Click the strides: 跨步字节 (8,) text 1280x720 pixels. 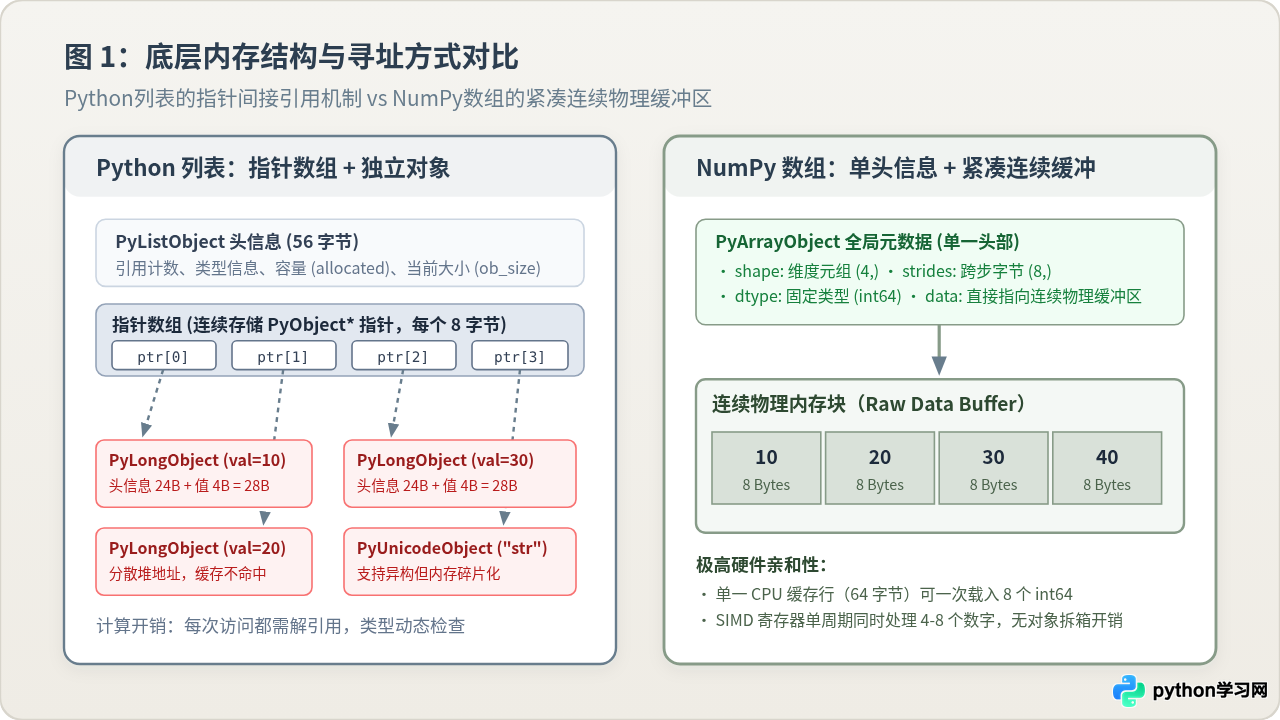977,271
